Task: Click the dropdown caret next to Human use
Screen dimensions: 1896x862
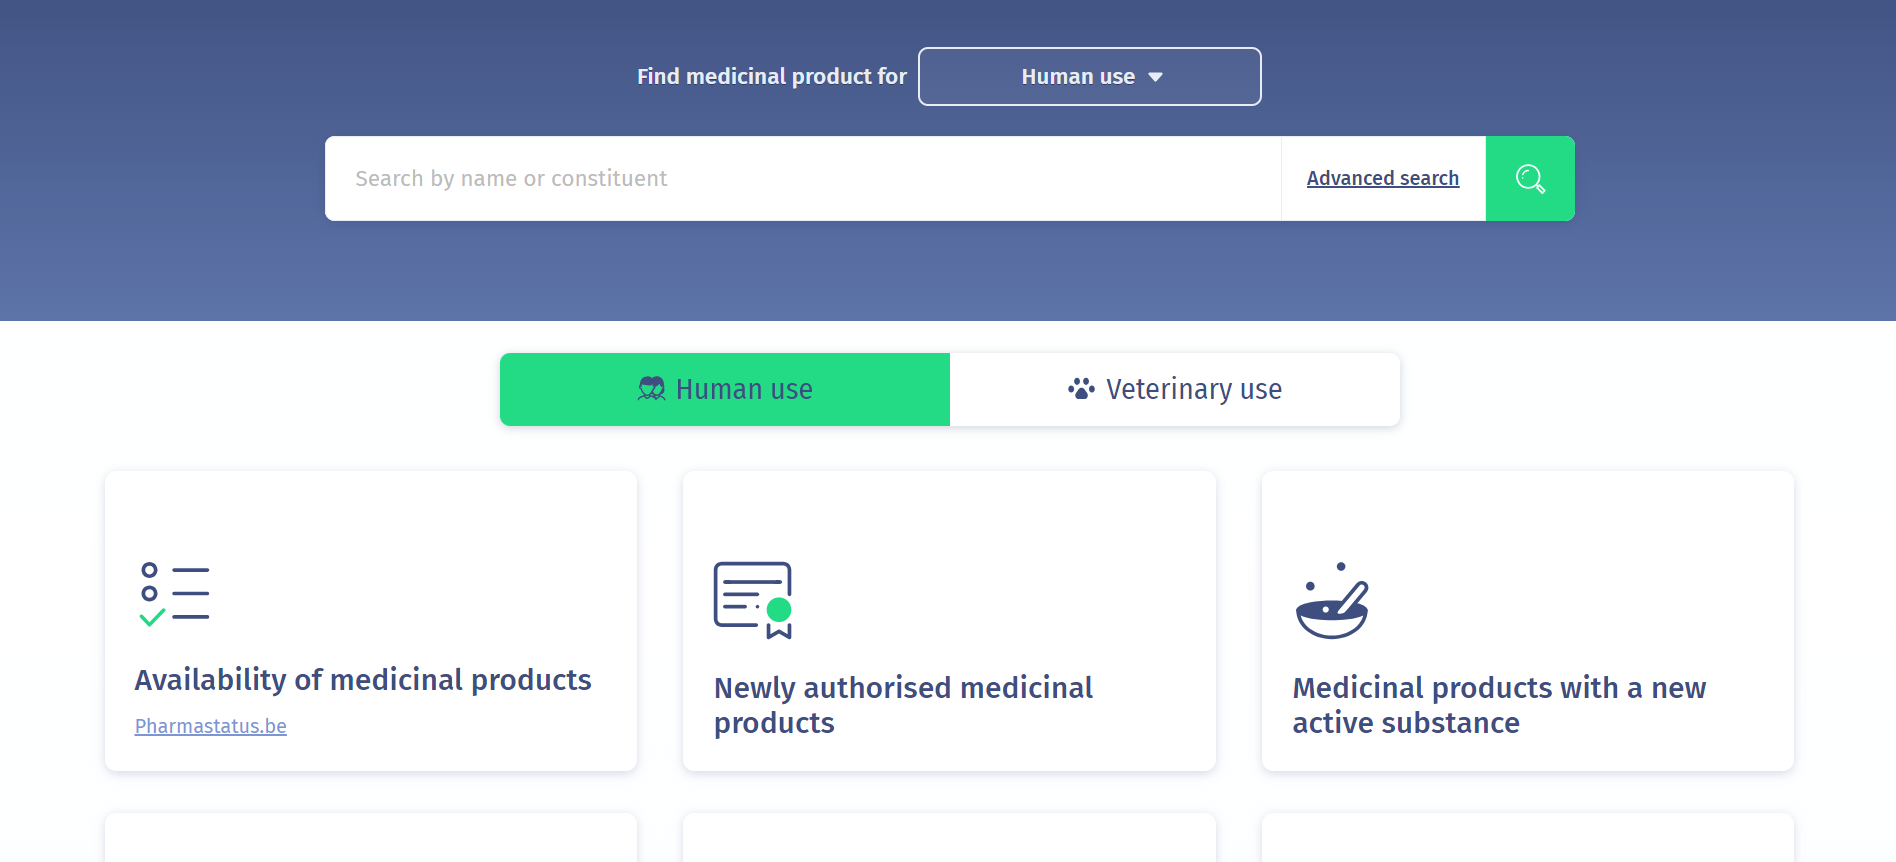Action: [x=1156, y=77]
